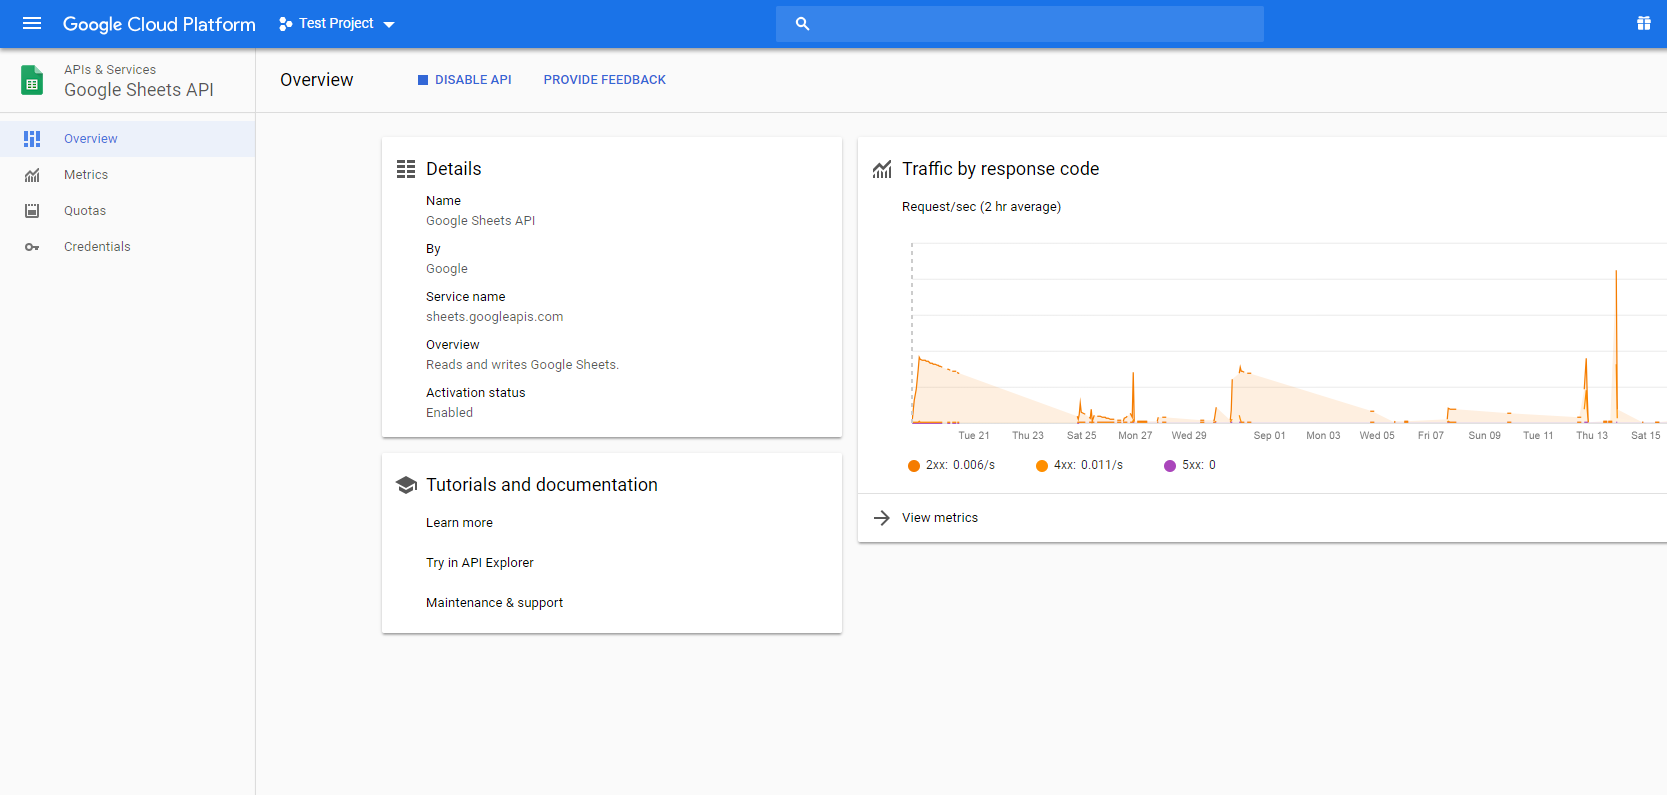Open the Learn more documentation link
This screenshot has width=1667, height=795.
[459, 523]
